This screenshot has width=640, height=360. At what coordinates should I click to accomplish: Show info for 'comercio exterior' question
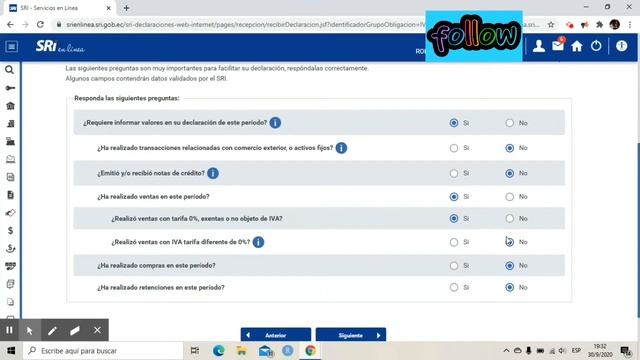click(x=341, y=148)
